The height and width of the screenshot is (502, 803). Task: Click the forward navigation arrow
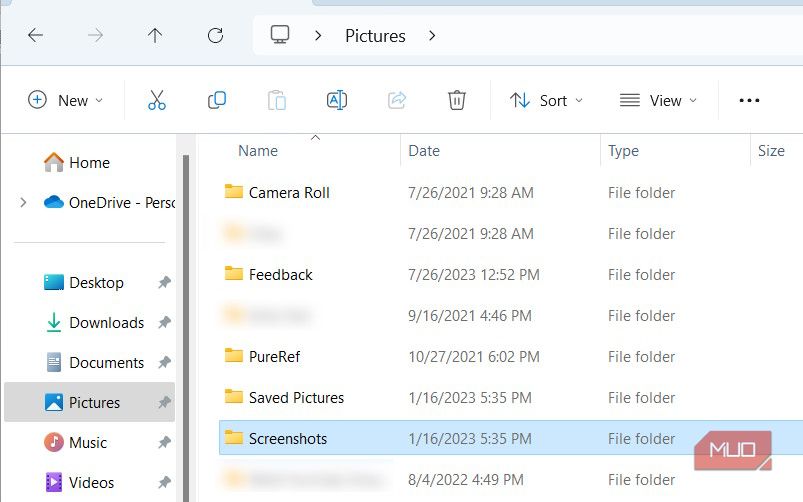95,35
